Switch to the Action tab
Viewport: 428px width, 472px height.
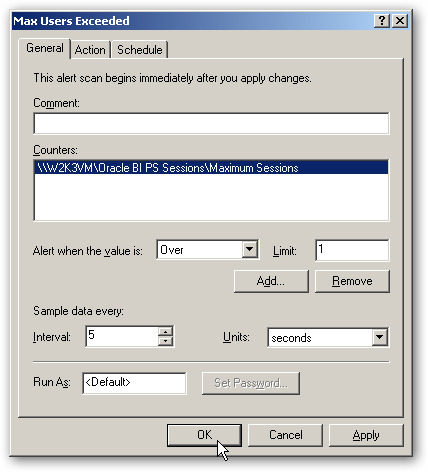(x=90, y=50)
